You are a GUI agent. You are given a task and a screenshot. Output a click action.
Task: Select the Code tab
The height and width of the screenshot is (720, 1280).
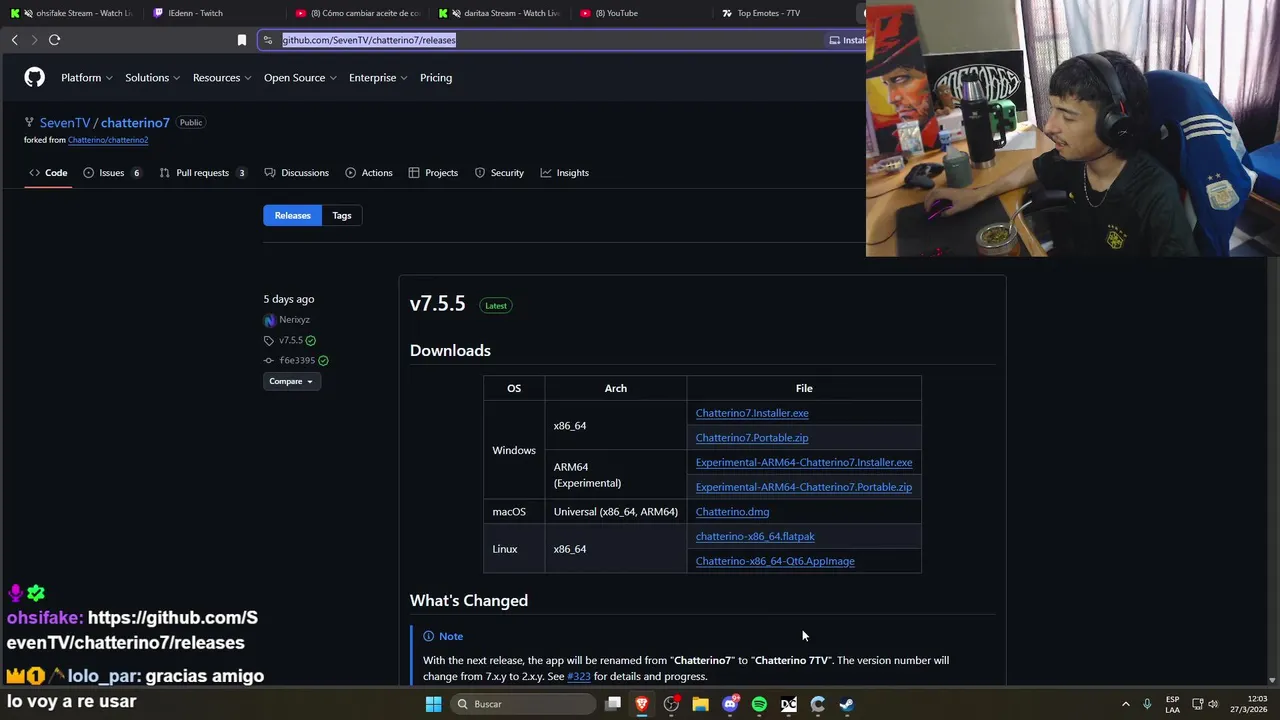[x=47, y=173]
